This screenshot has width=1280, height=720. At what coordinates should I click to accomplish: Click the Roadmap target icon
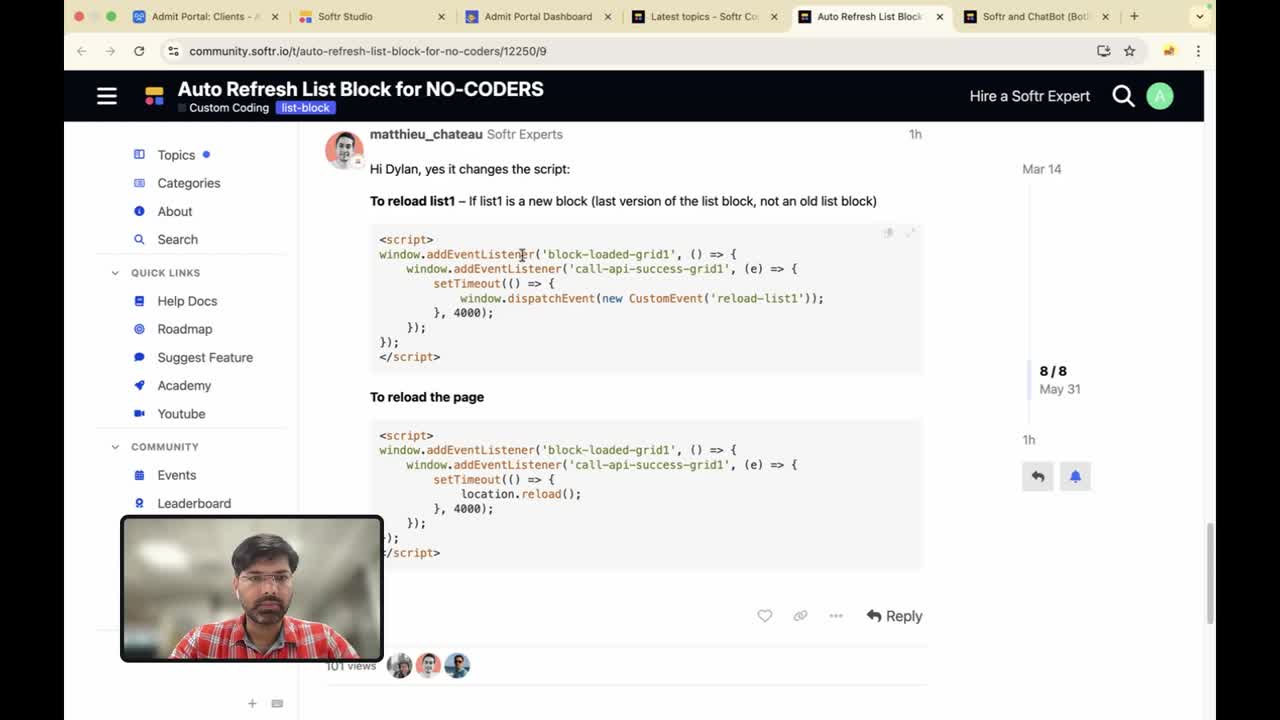(139, 329)
